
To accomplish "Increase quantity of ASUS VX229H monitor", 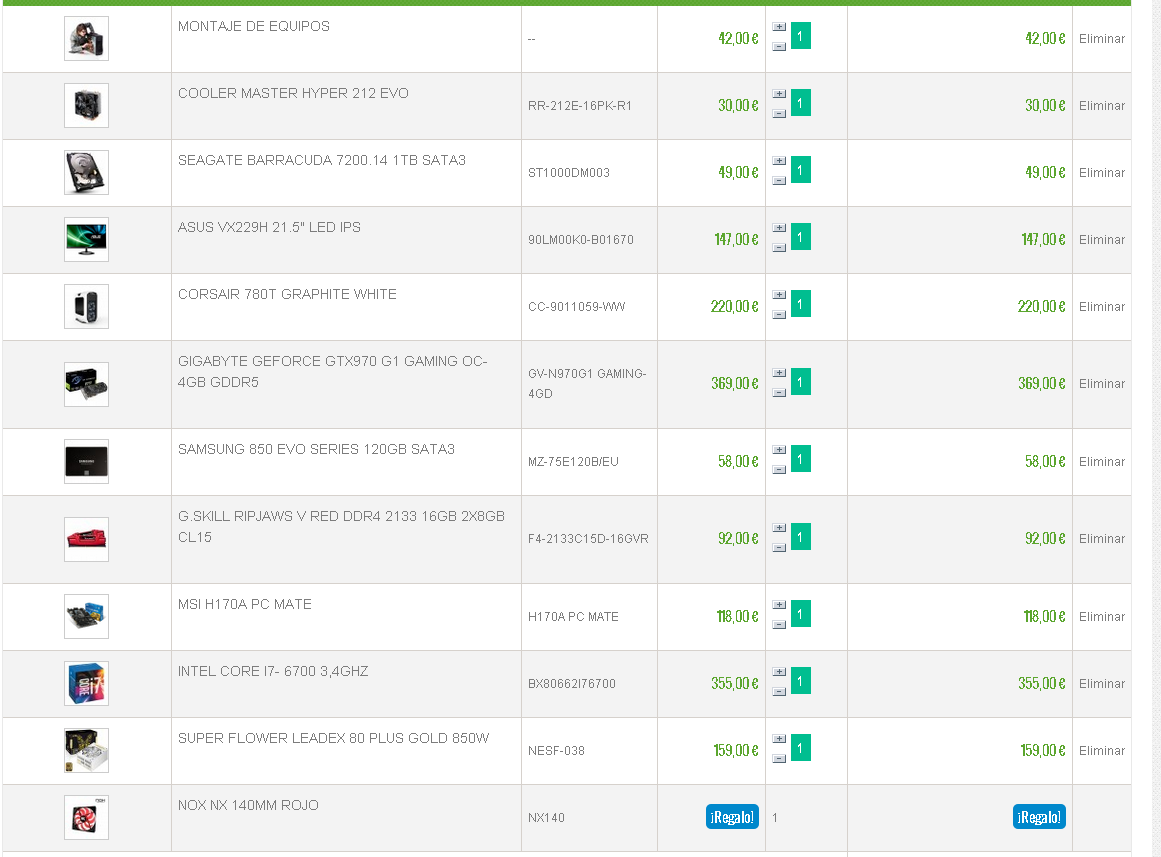I will click(x=779, y=228).
